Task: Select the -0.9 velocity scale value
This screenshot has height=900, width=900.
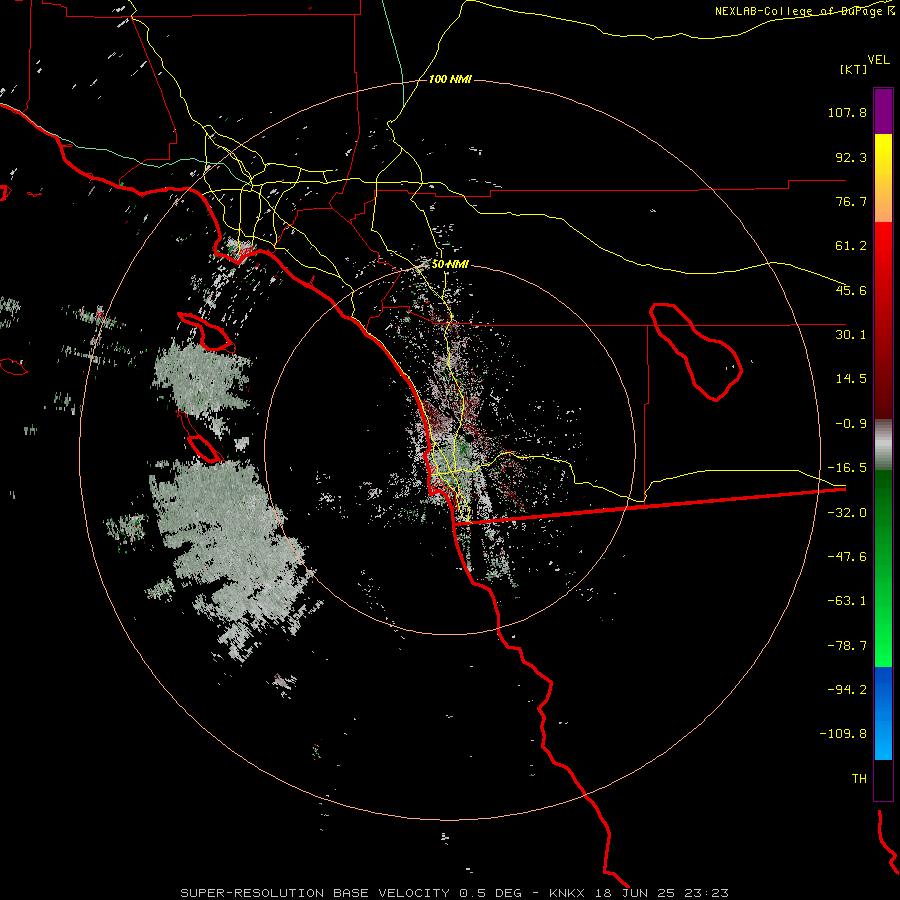Action: coord(851,424)
